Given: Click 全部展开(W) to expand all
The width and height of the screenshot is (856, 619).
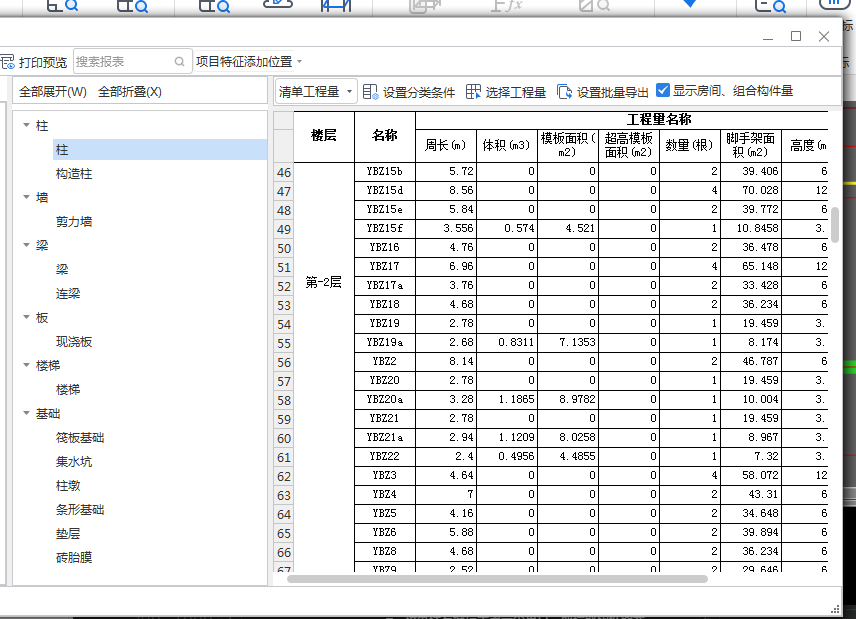Looking at the screenshot, I should (x=53, y=92).
